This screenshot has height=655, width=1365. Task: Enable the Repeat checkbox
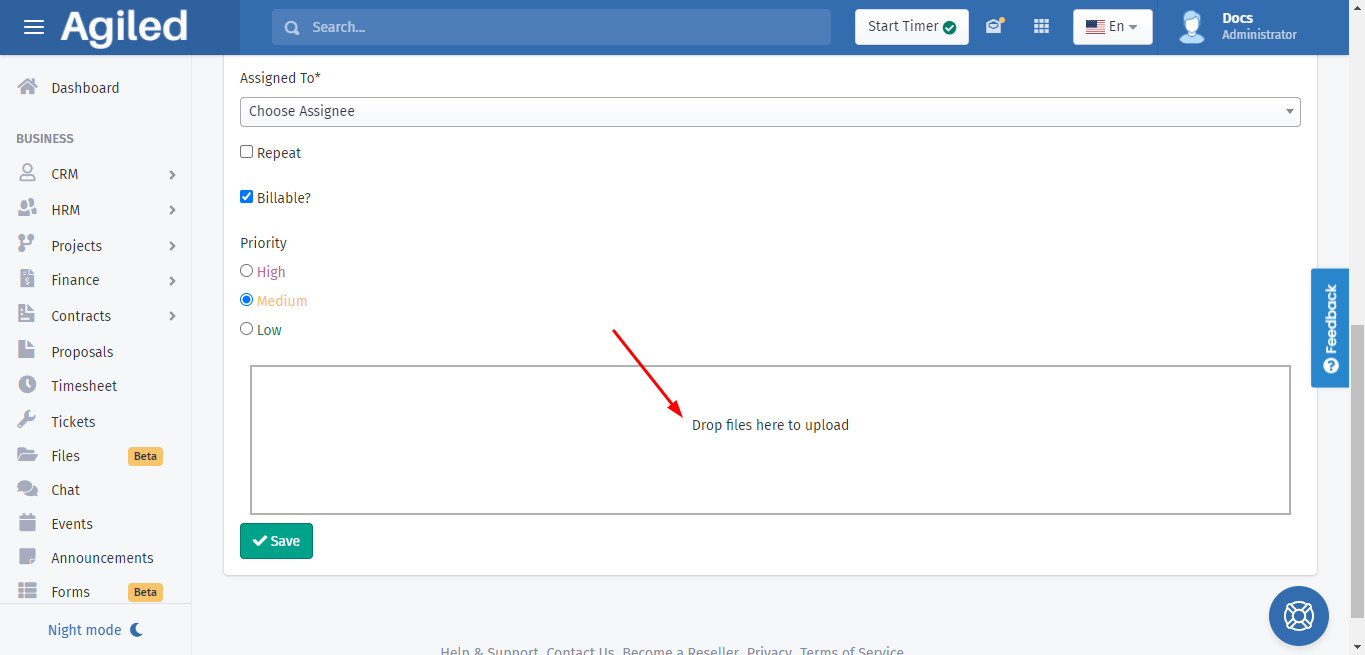(x=247, y=152)
